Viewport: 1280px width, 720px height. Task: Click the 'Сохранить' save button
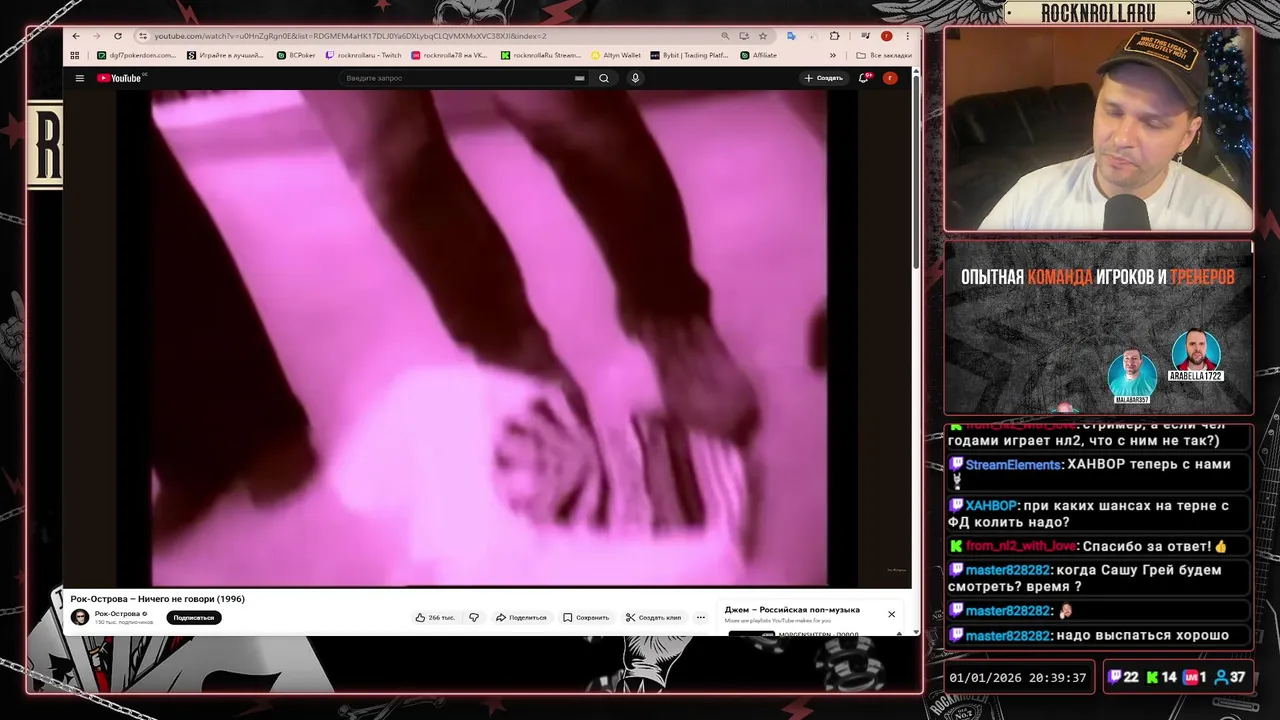tap(586, 617)
